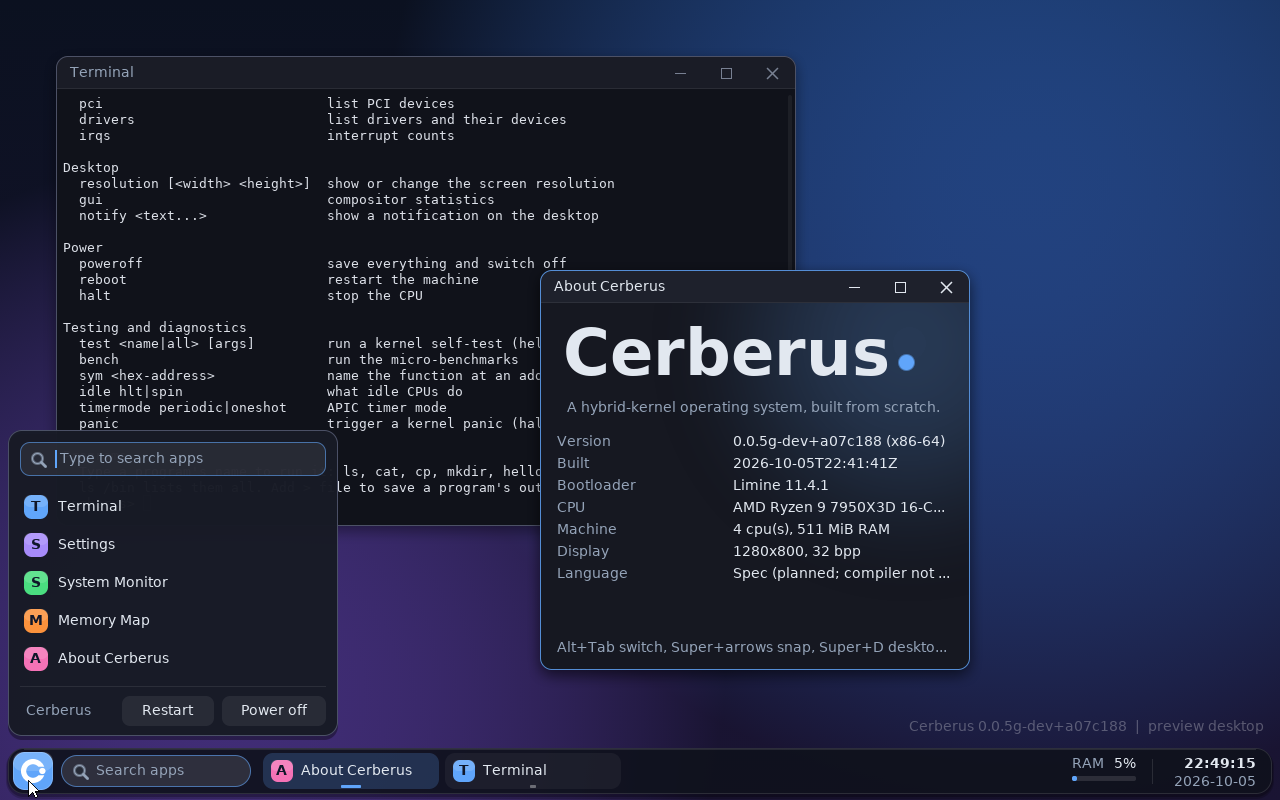Screen dimensions: 1280x800
Task: Maximize the About Cerberus window
Action: point(900,287)
